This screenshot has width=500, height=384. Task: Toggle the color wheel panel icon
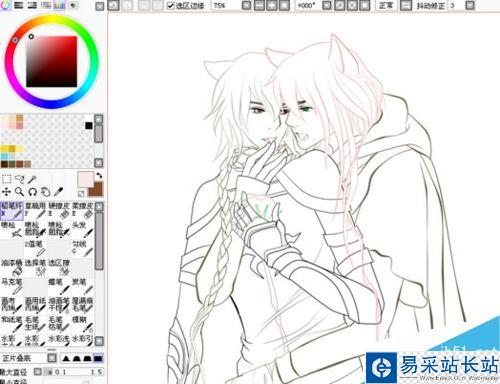point(6,5)
